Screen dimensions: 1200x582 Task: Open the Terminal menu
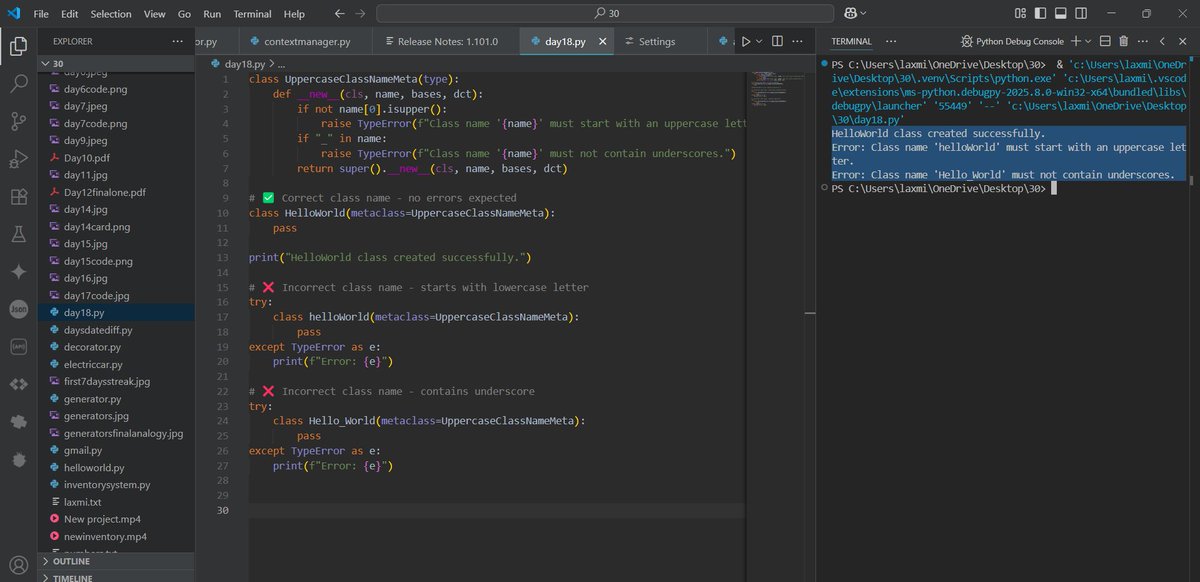click(x=252, y=14)
